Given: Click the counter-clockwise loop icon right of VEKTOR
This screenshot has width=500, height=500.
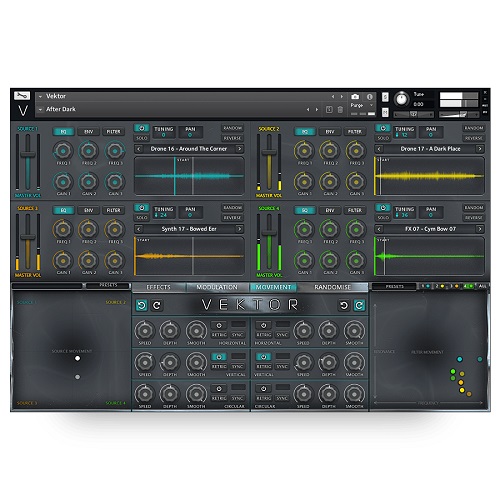Looking at the screenshot, I should (x=344, y=305).
